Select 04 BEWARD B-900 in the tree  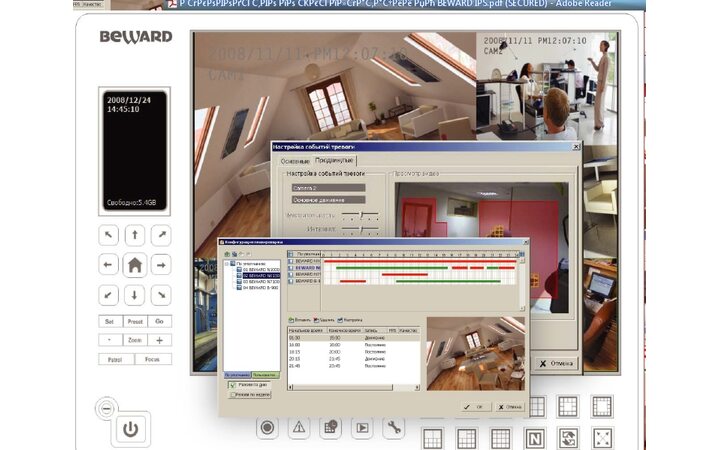(260, 287)
